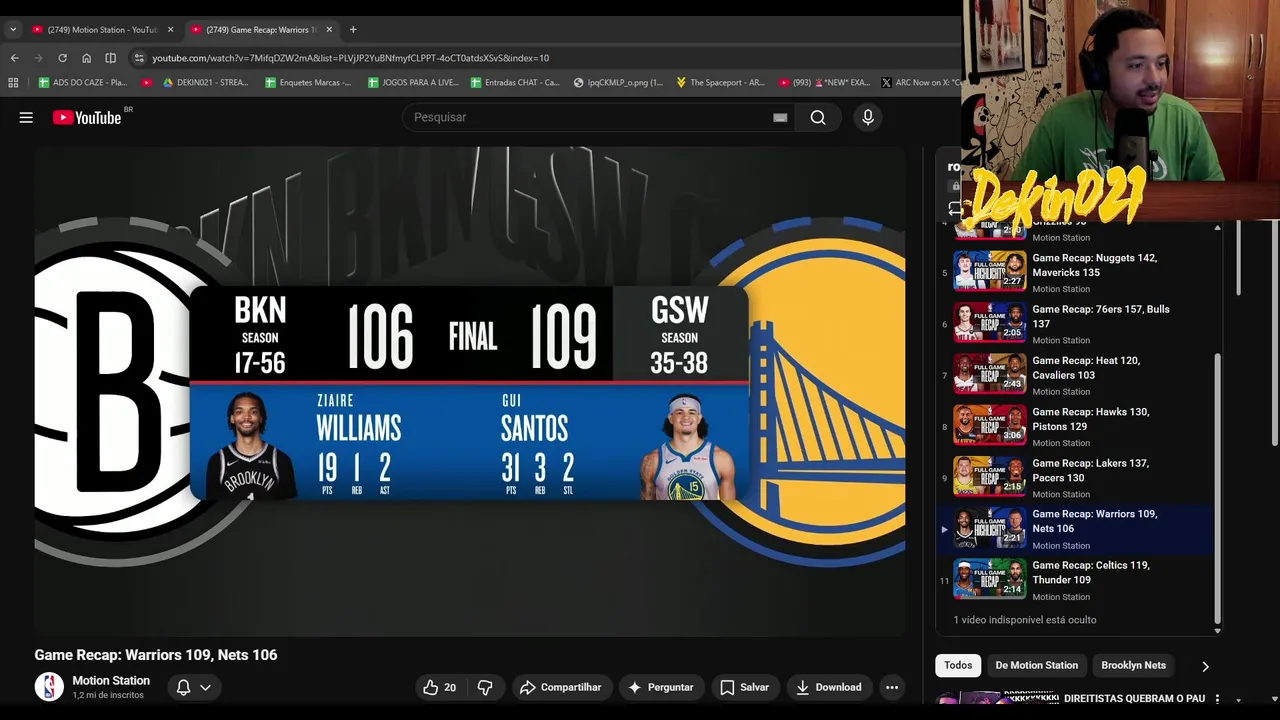The width and height of the screenshot is (1280, 720).
Task: Open the browser home page
Action: 86,58
